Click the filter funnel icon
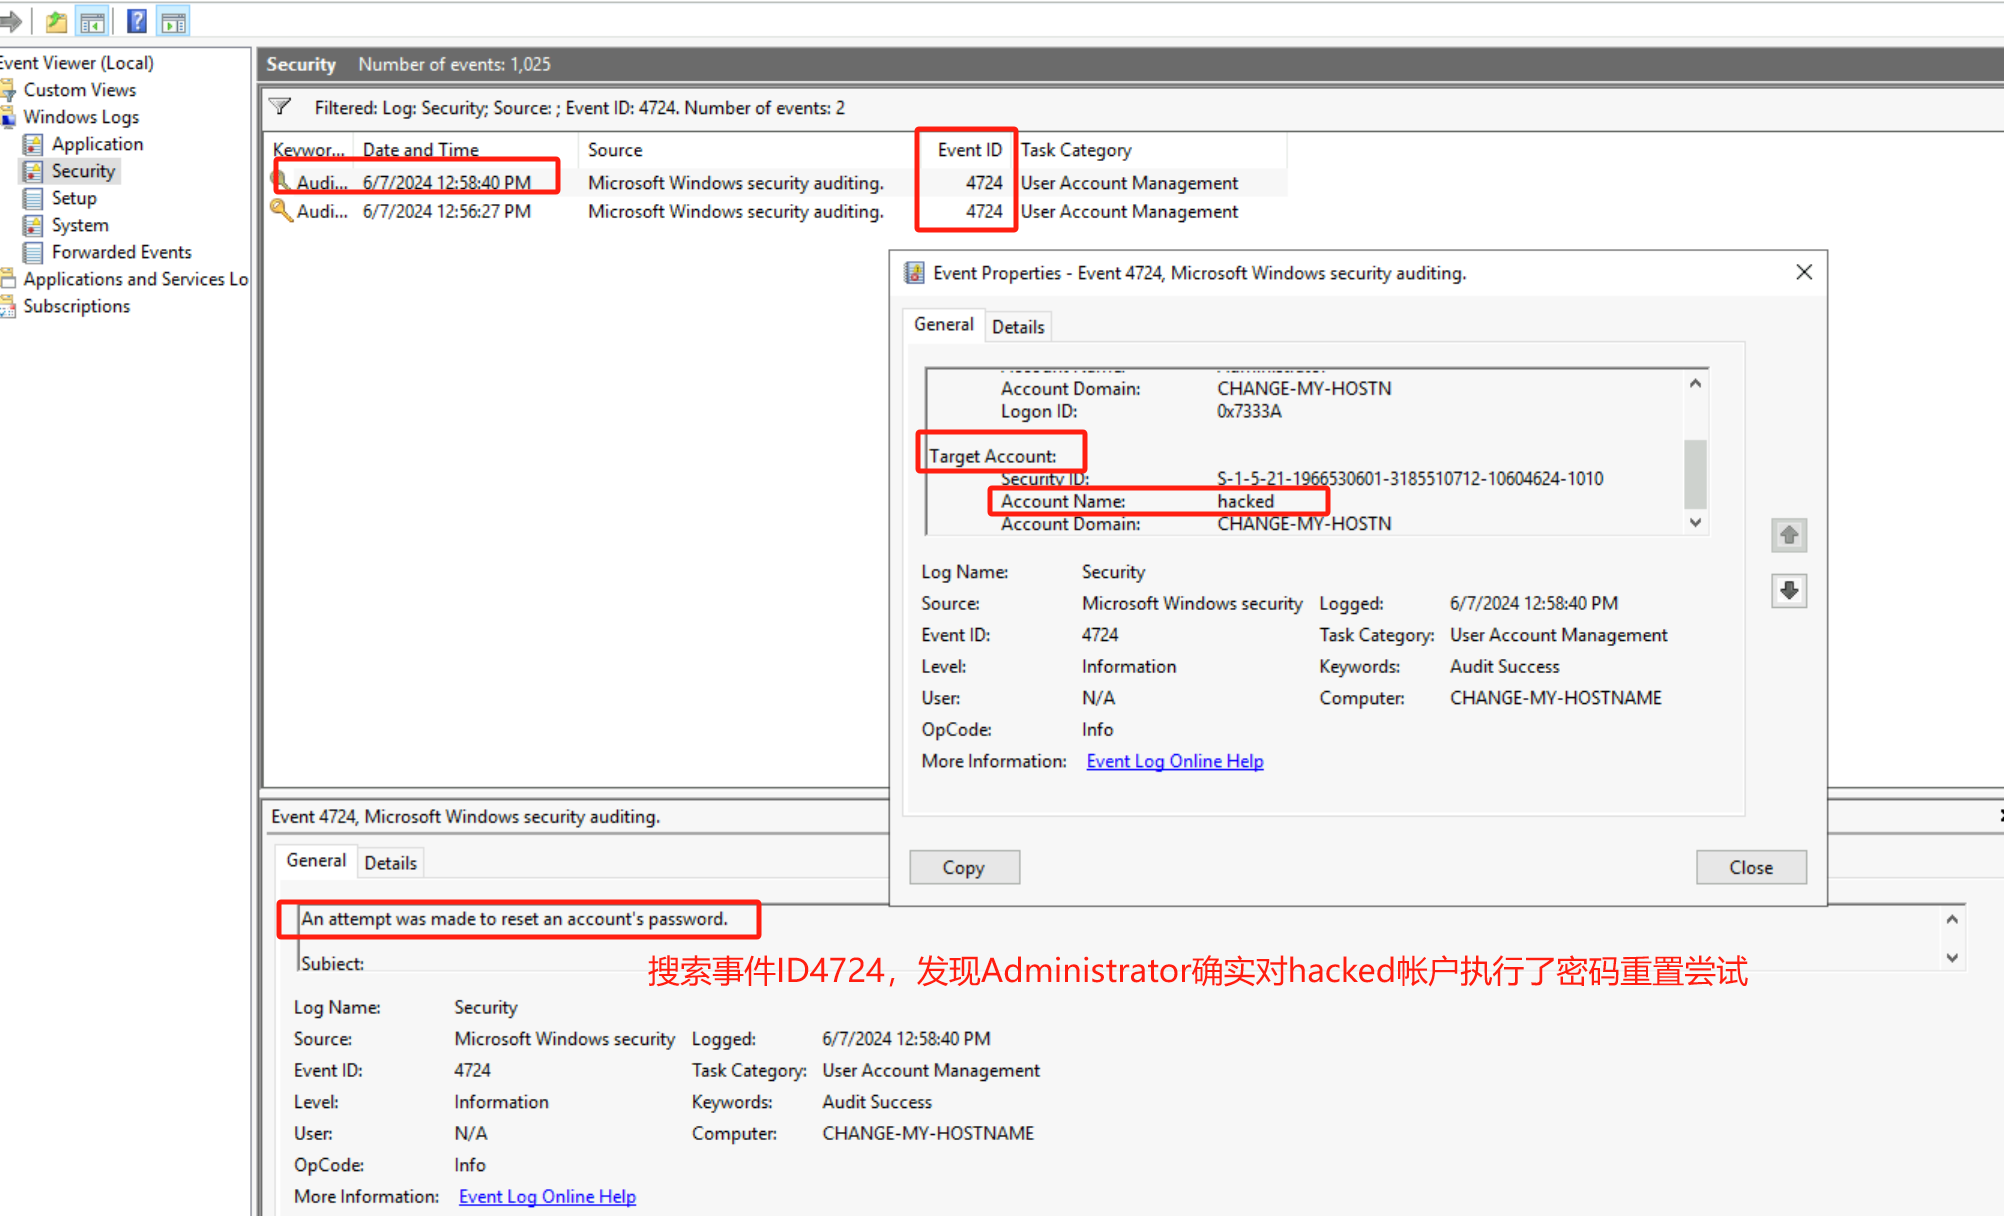This screenshot has width=2004, height=1216. click(281, 107)
